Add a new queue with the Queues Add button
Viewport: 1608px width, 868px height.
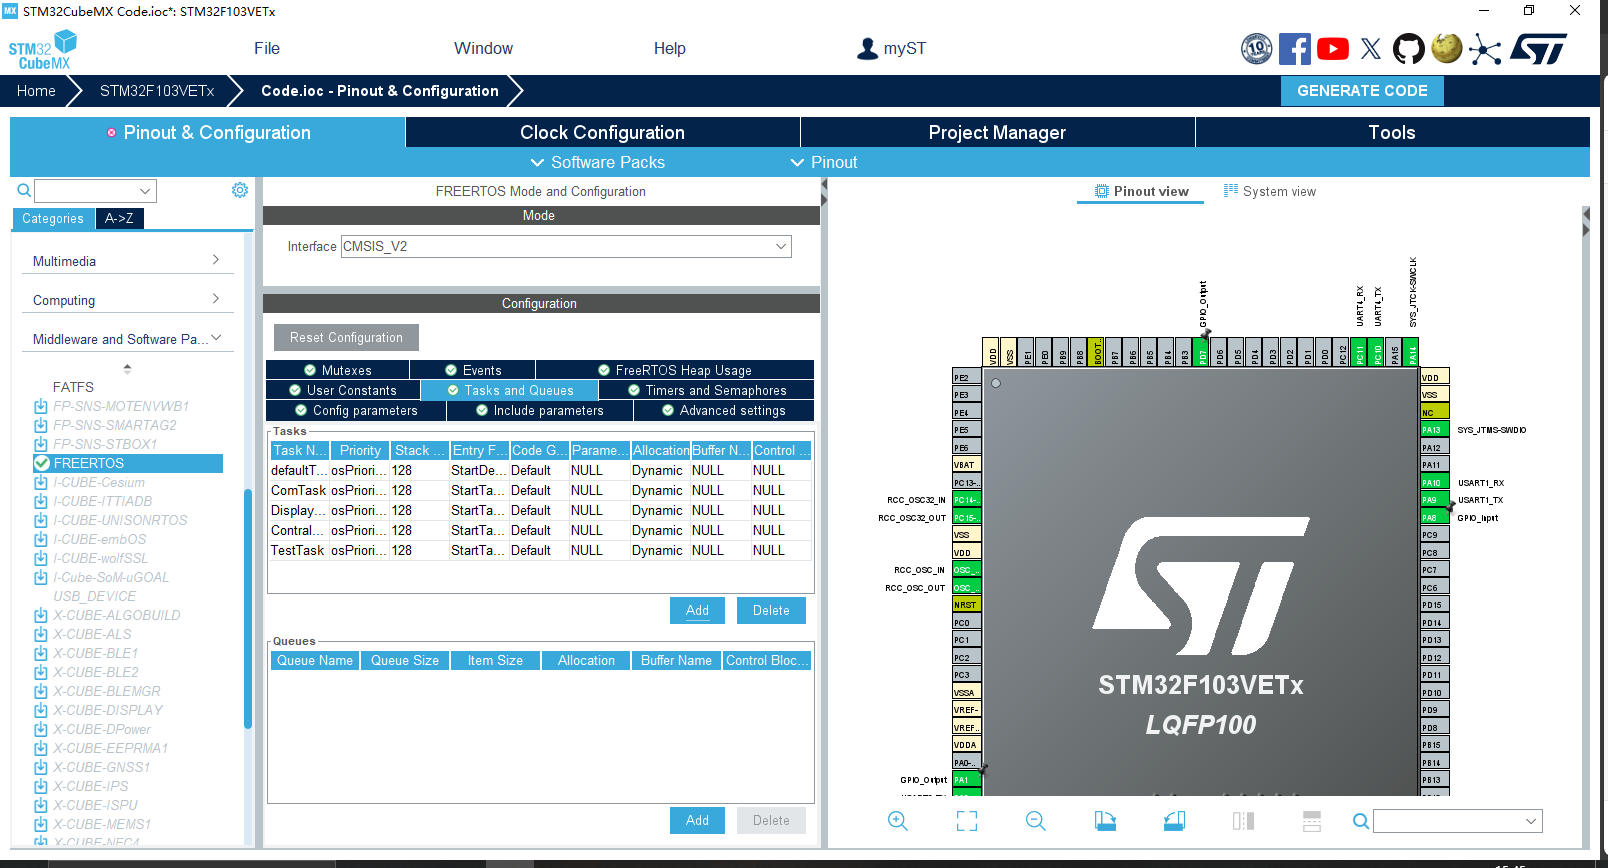tap(697, 820)
